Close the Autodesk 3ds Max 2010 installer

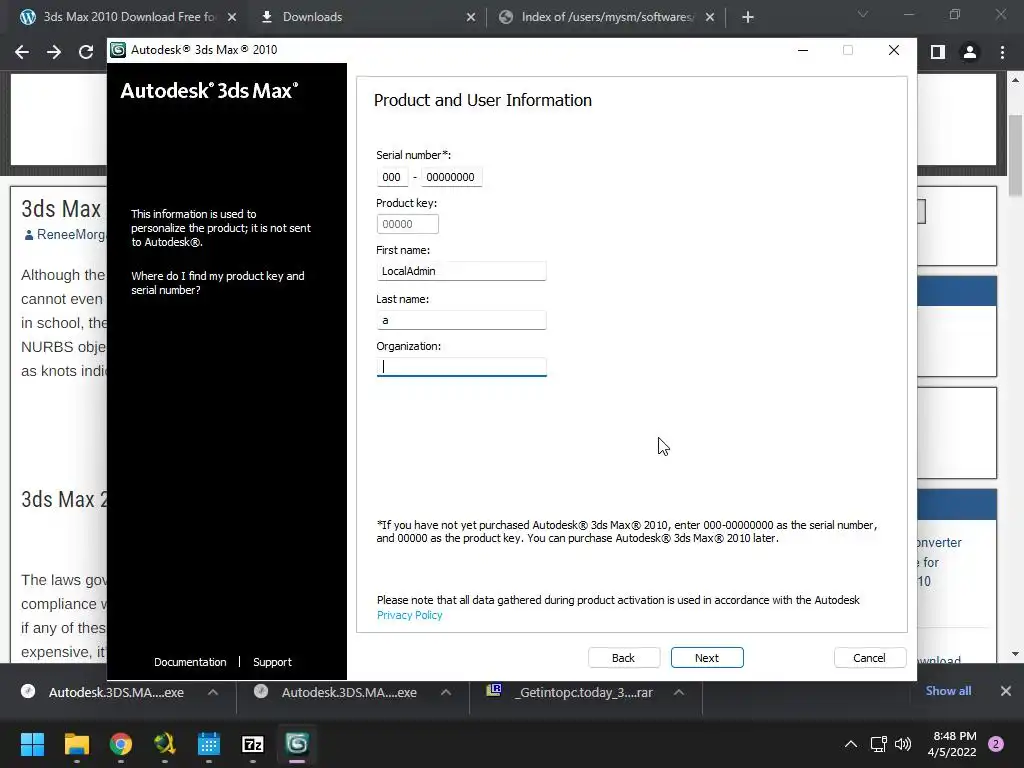(x=894, y=50)
